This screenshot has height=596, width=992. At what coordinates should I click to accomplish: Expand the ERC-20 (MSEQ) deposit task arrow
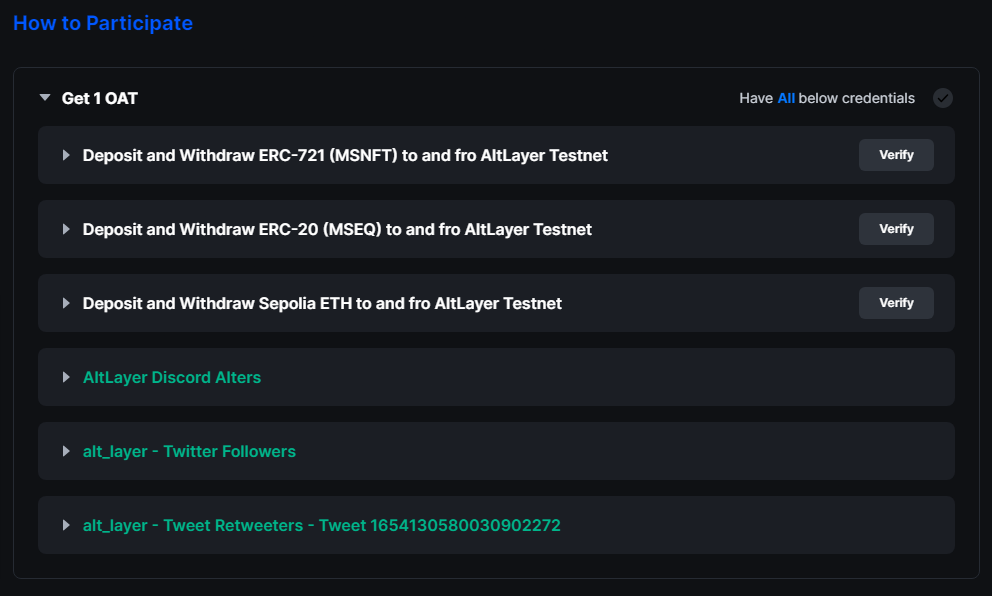click(x=66, y=229)
